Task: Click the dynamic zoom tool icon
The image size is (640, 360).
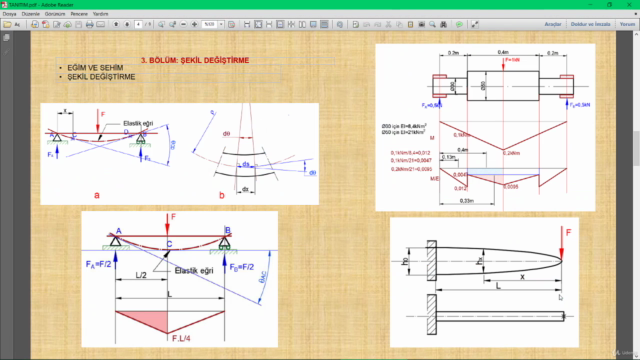Action: [x=172, y=24]
